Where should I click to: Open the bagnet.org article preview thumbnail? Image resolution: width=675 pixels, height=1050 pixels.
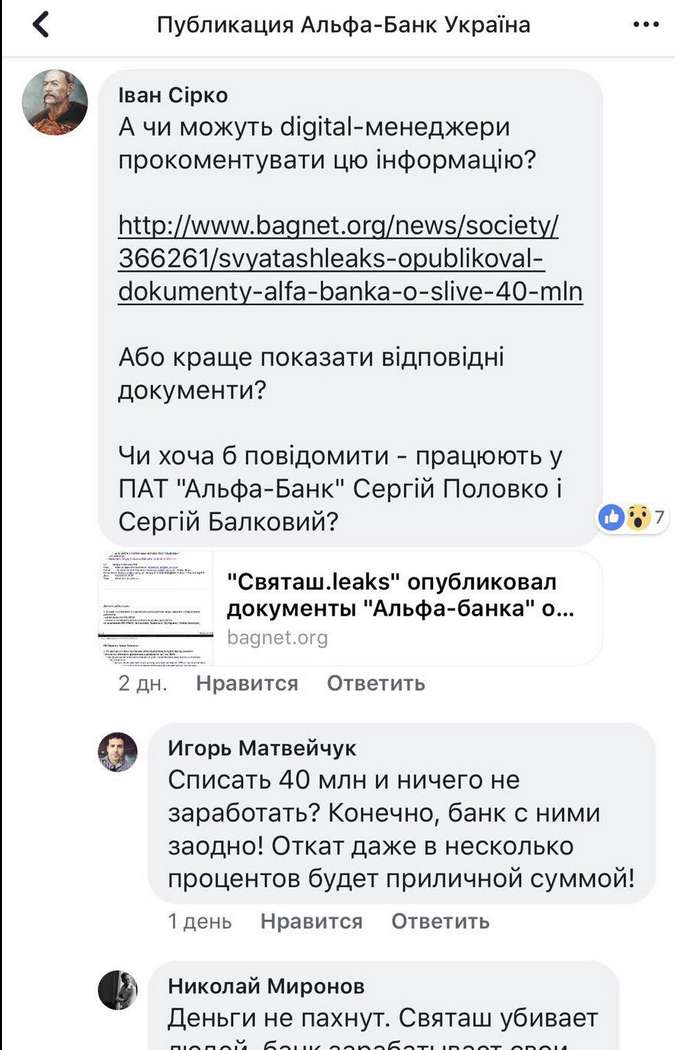tap(155, 608)
